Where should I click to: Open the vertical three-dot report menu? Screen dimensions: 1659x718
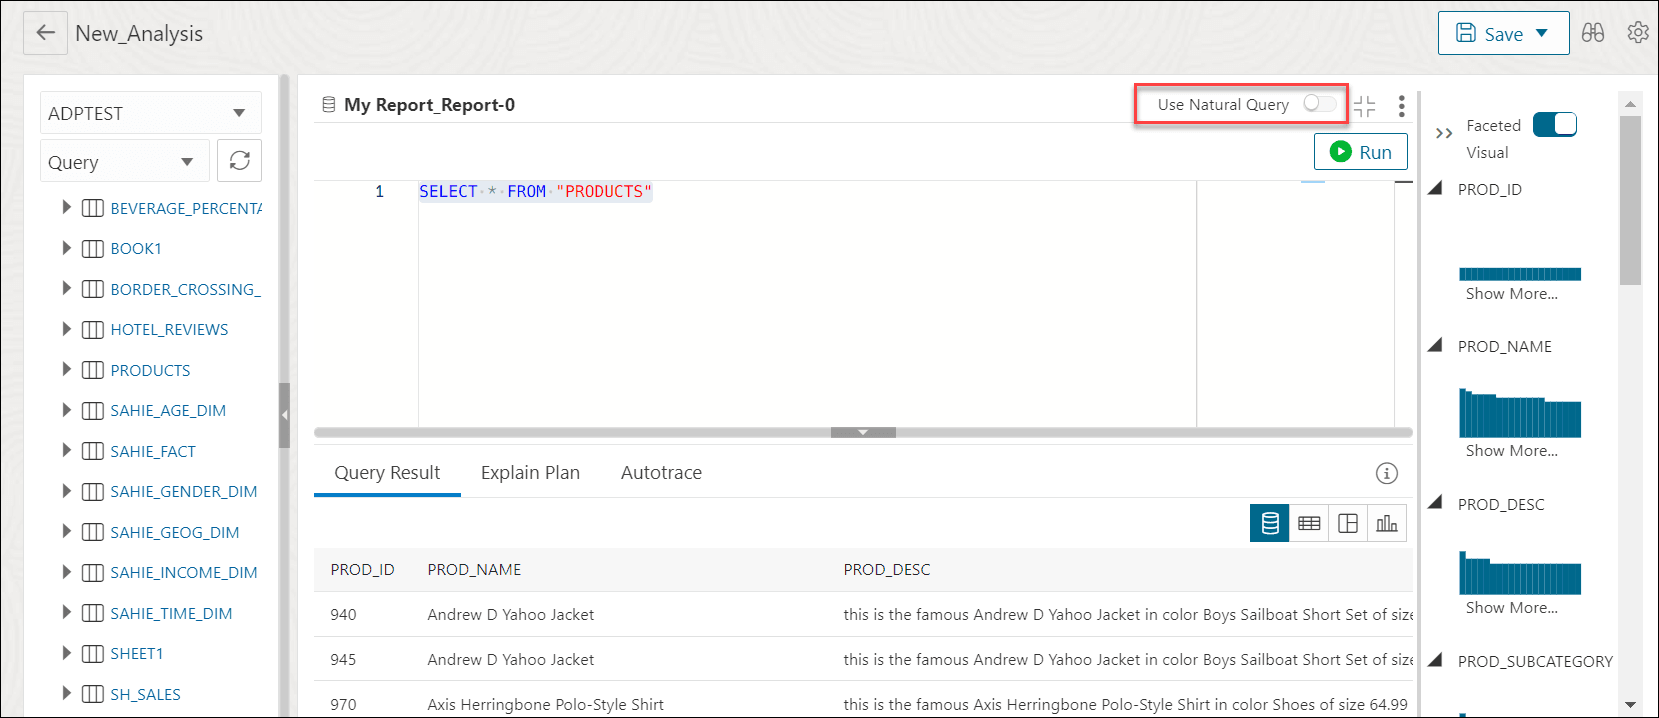[x=1401, y=105]
